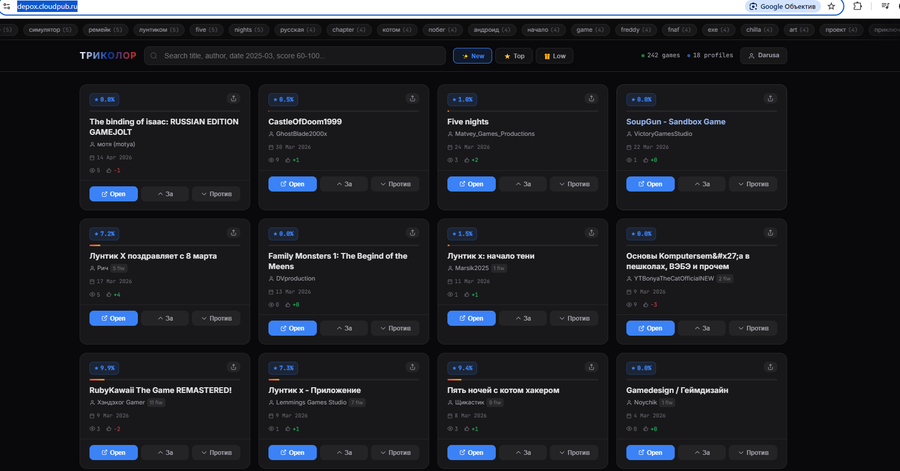The width and height of the screenshot is (900, 471).
Task: Filter by freddy tag
Action: pos(635,30)
